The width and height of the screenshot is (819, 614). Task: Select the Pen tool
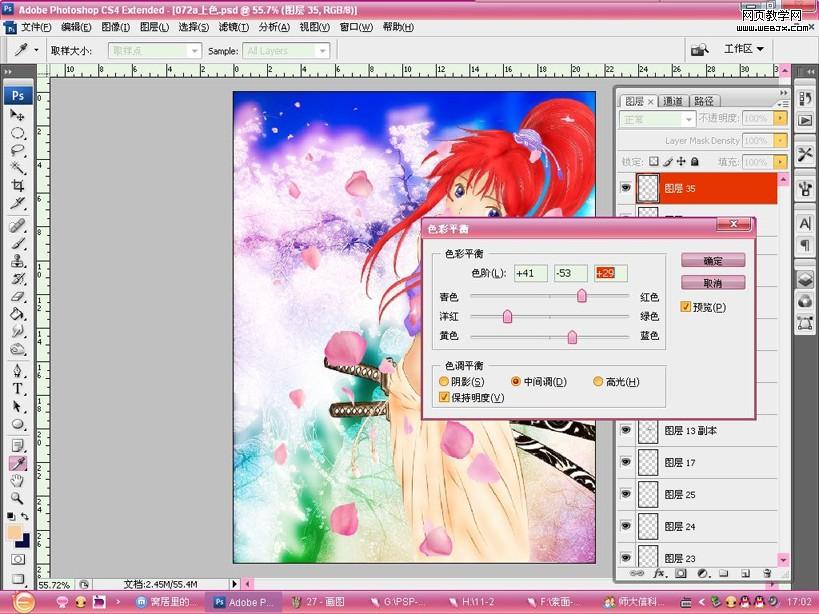pyautogui.click(x=17, y=371)
